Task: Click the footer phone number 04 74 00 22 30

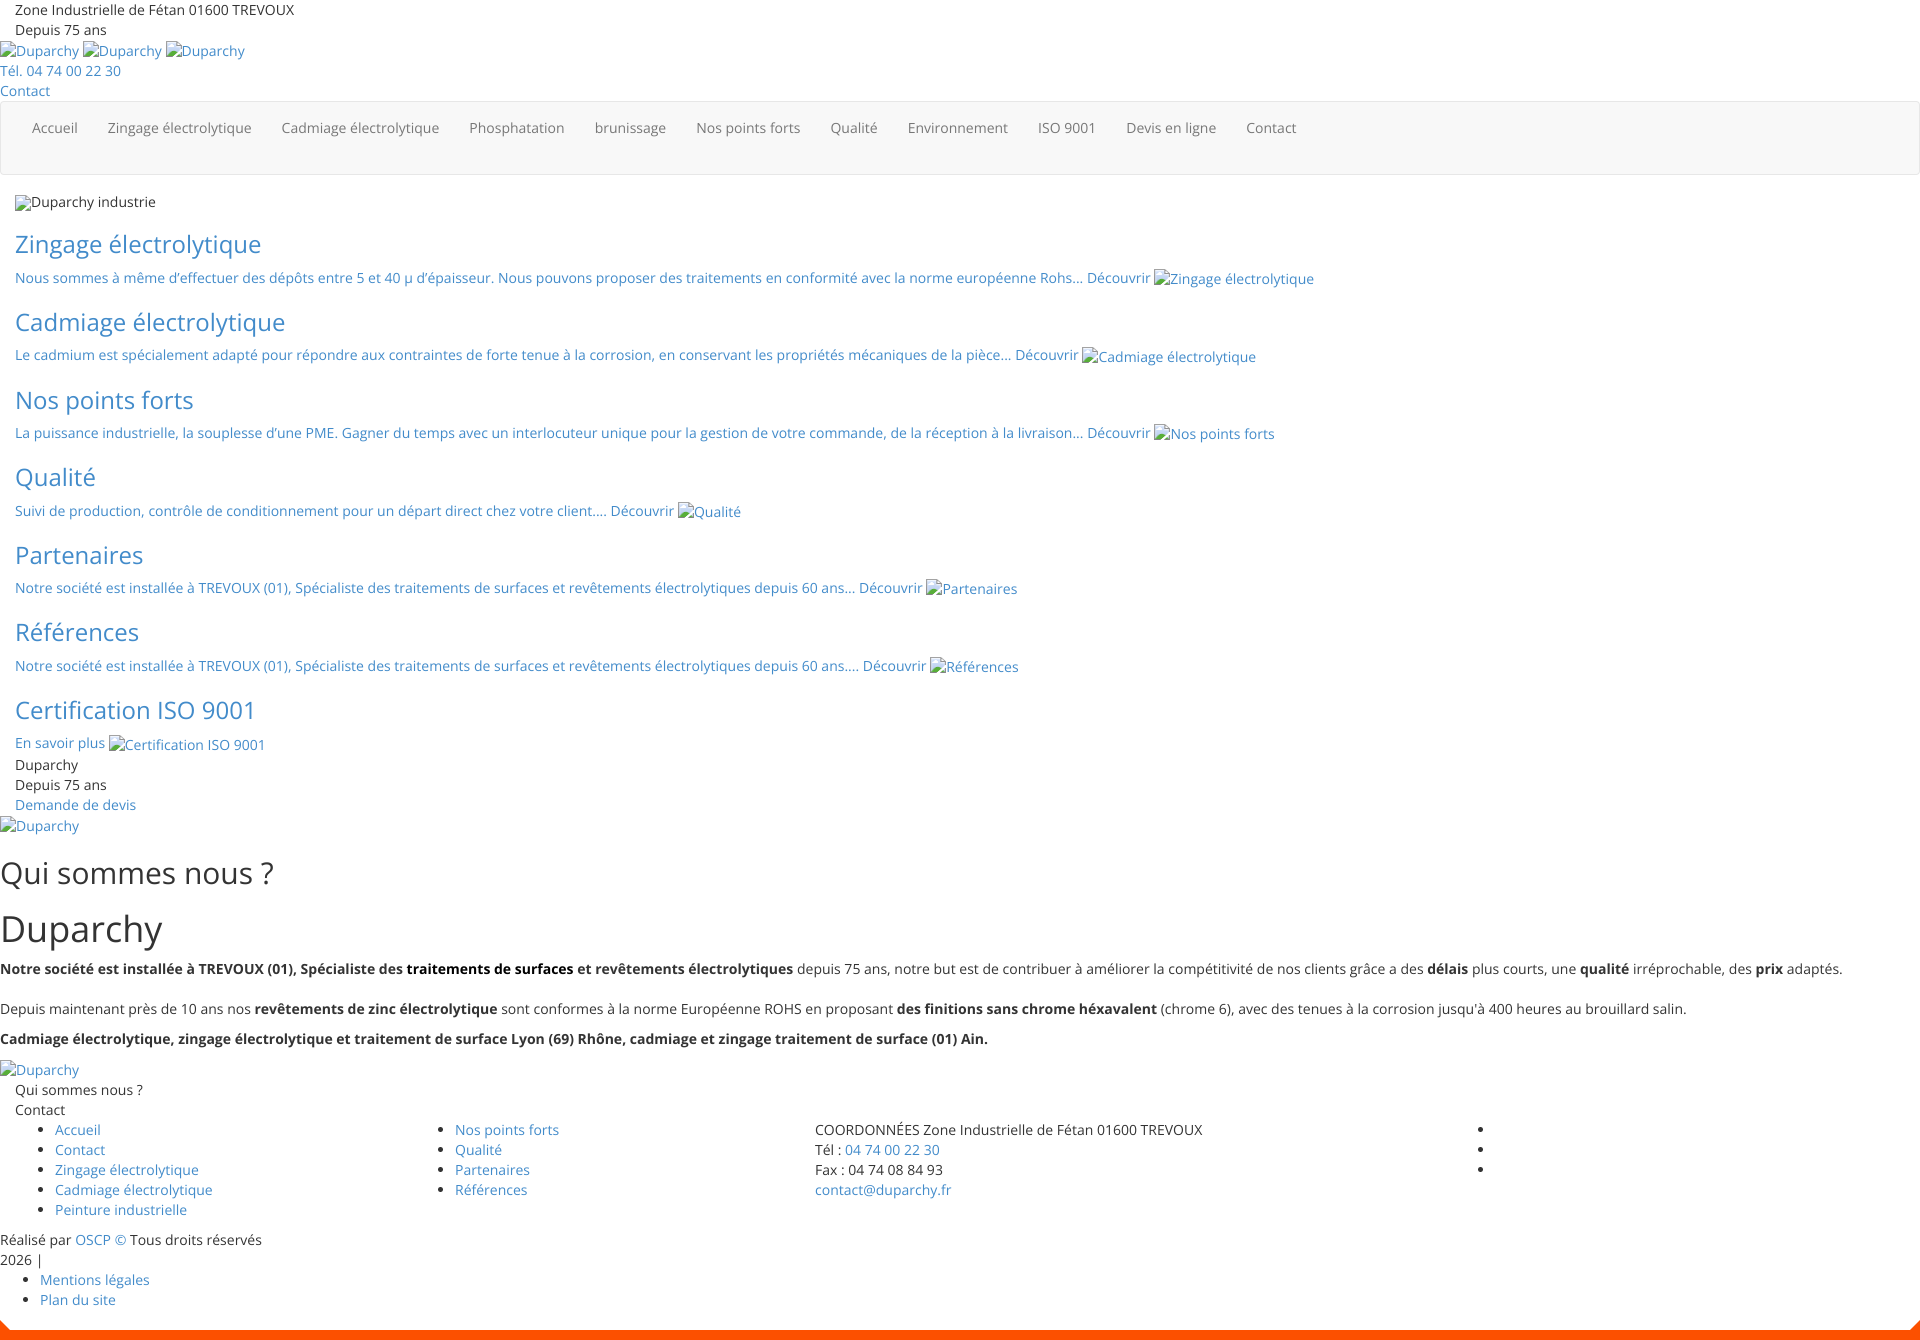Action: point(892,1150)
